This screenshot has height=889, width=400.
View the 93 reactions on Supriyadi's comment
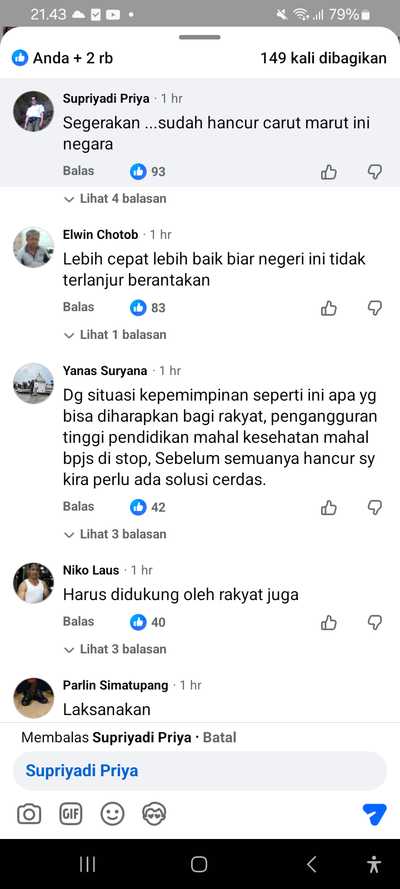tap(148, 172)
